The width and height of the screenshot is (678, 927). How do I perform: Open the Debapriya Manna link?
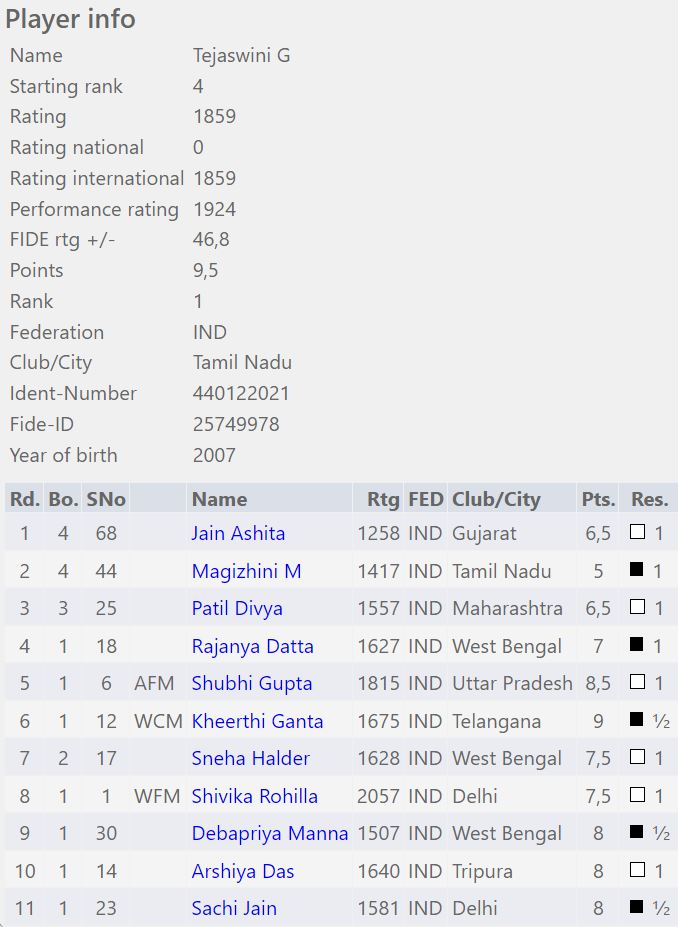(x=270, y=833)
